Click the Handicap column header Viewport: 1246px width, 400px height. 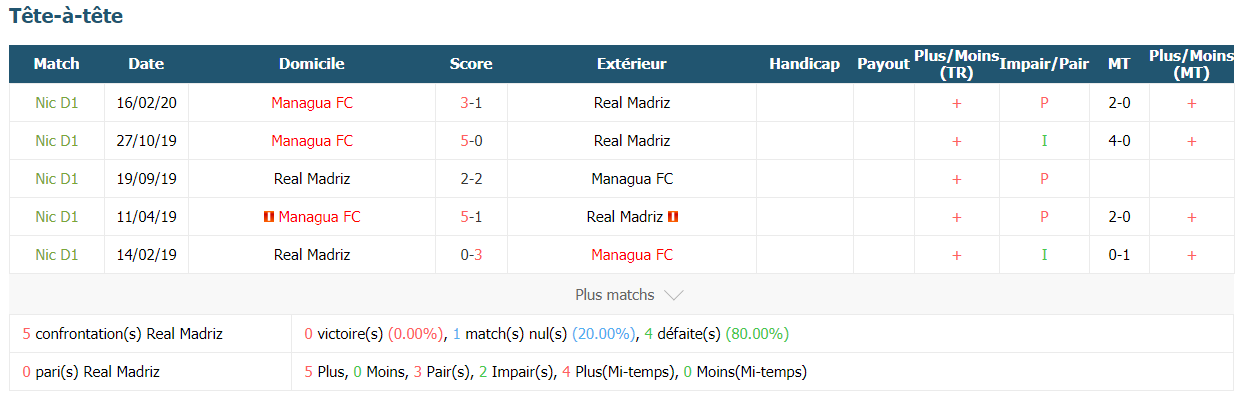805,64
